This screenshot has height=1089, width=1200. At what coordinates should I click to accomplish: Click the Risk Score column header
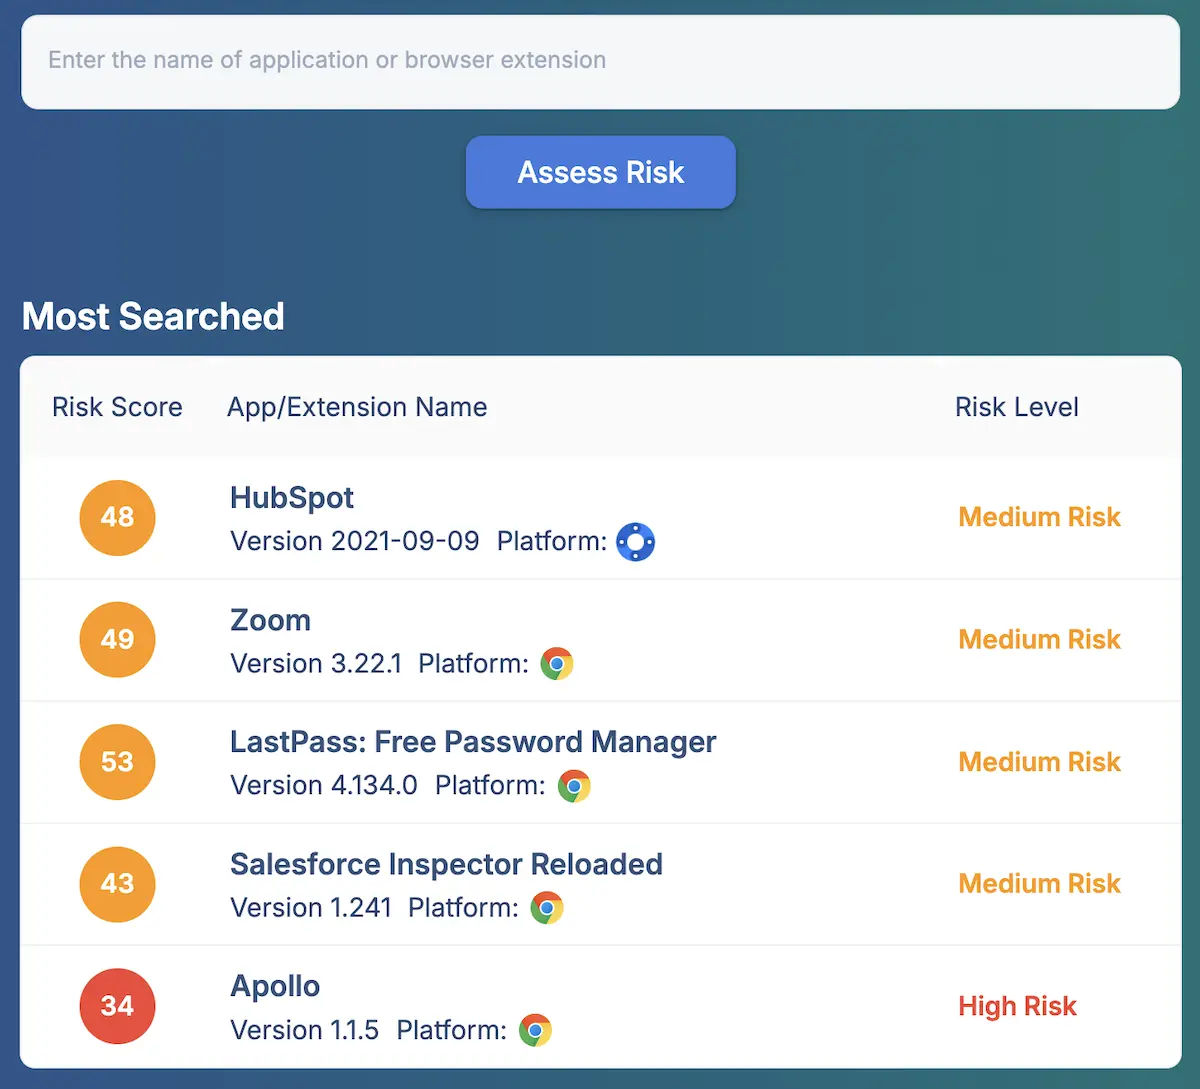(x=117, y=407)
